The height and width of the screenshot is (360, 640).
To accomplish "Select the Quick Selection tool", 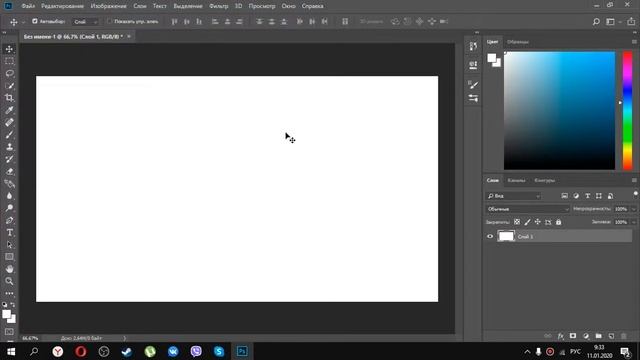I will click(x=9, y=86).
